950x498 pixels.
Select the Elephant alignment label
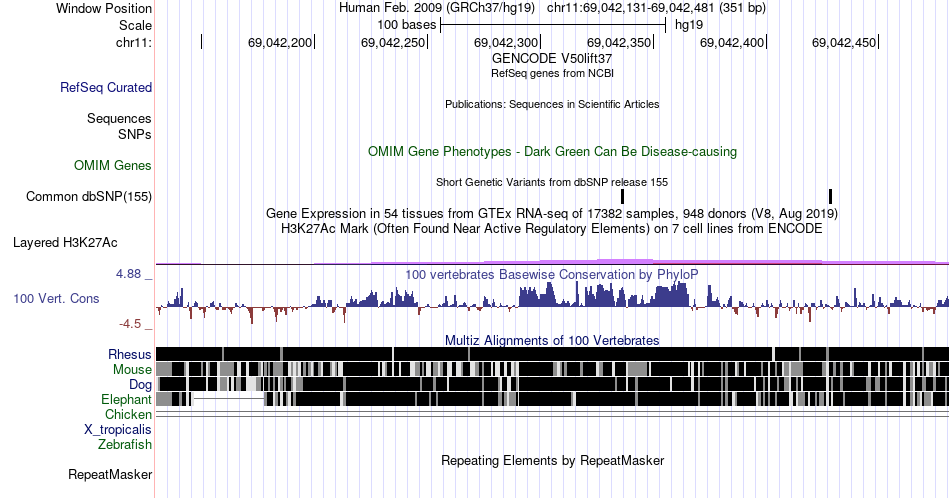(x=127, y=399)
